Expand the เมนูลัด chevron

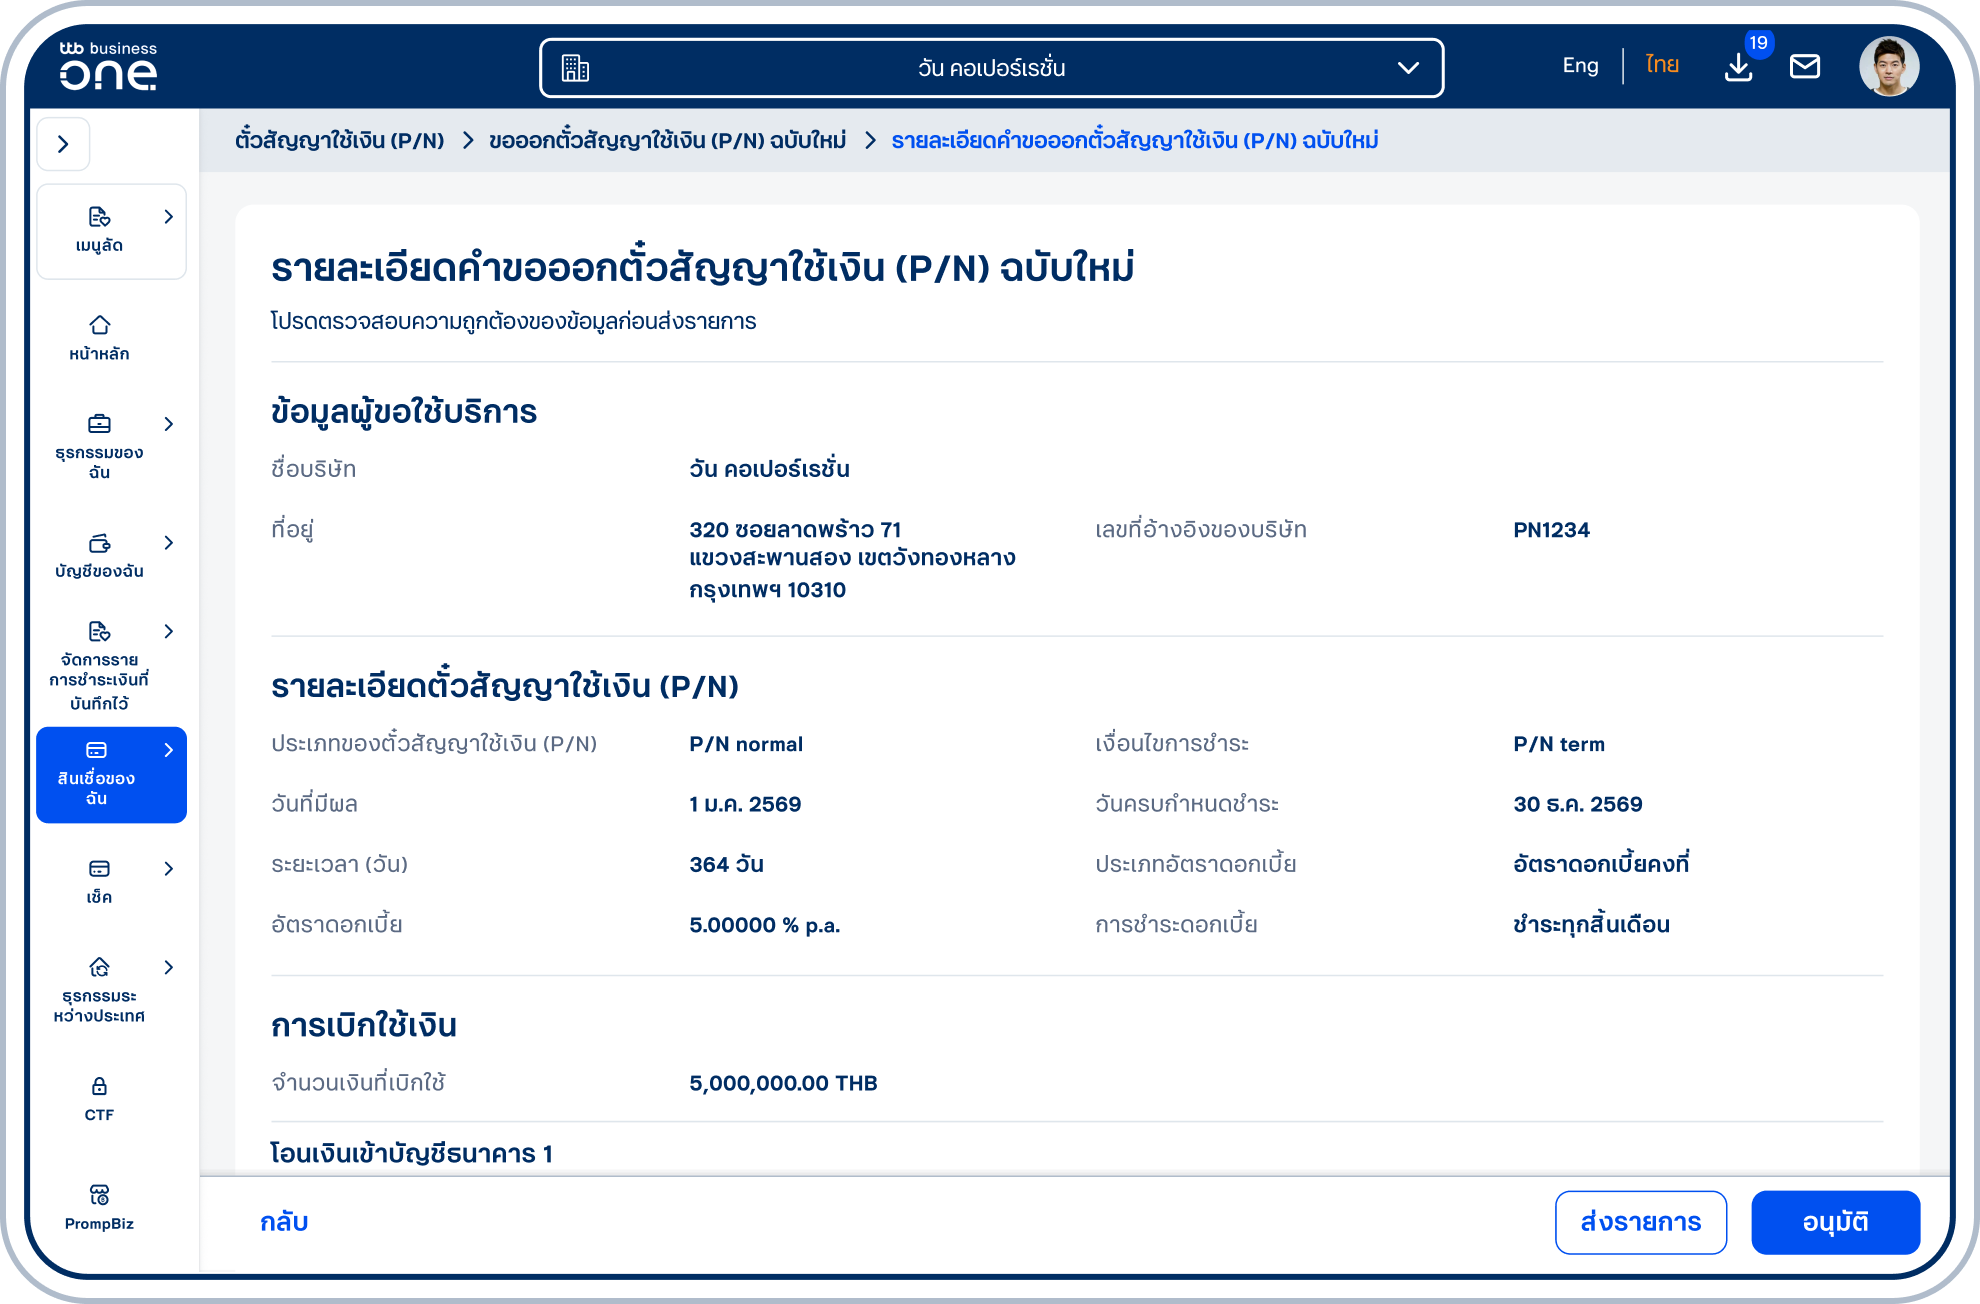169,217
